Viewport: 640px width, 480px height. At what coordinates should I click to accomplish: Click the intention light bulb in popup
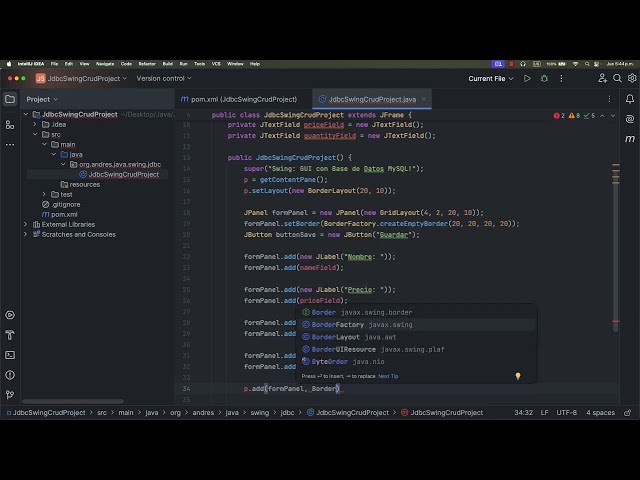518,376
